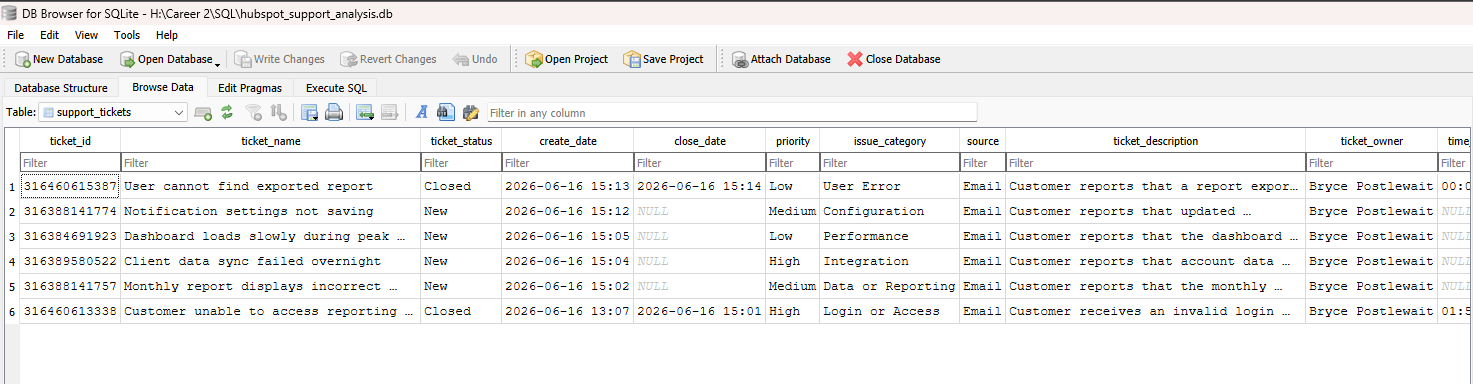1473x384 pixels.
Task: Click the Write Changes toolbar item
Action: click(x=279, y=59)
